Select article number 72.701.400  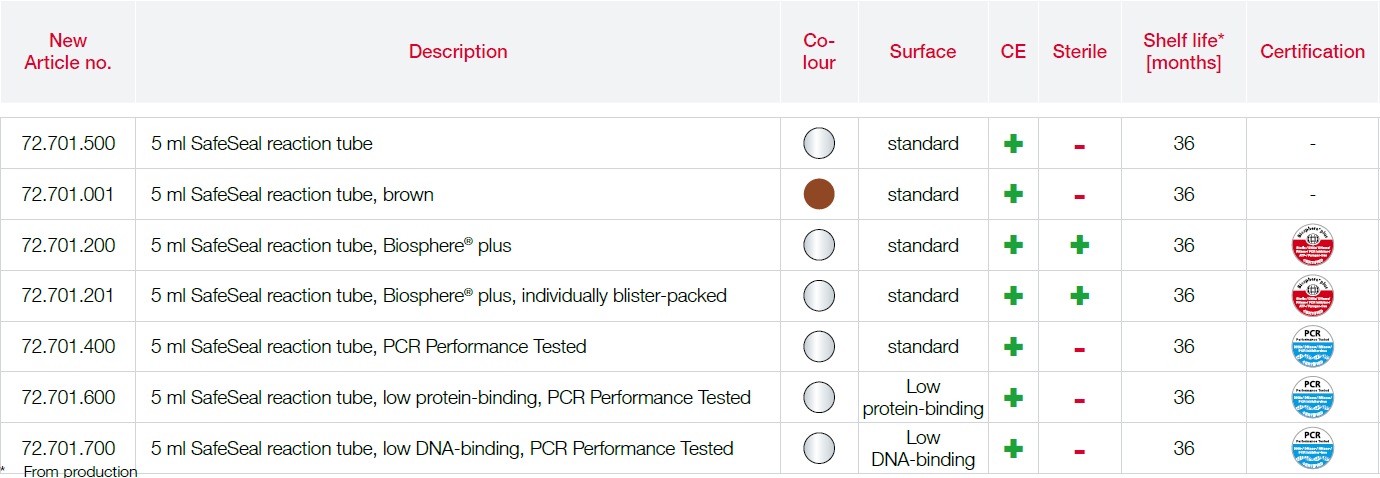point(68,347)
